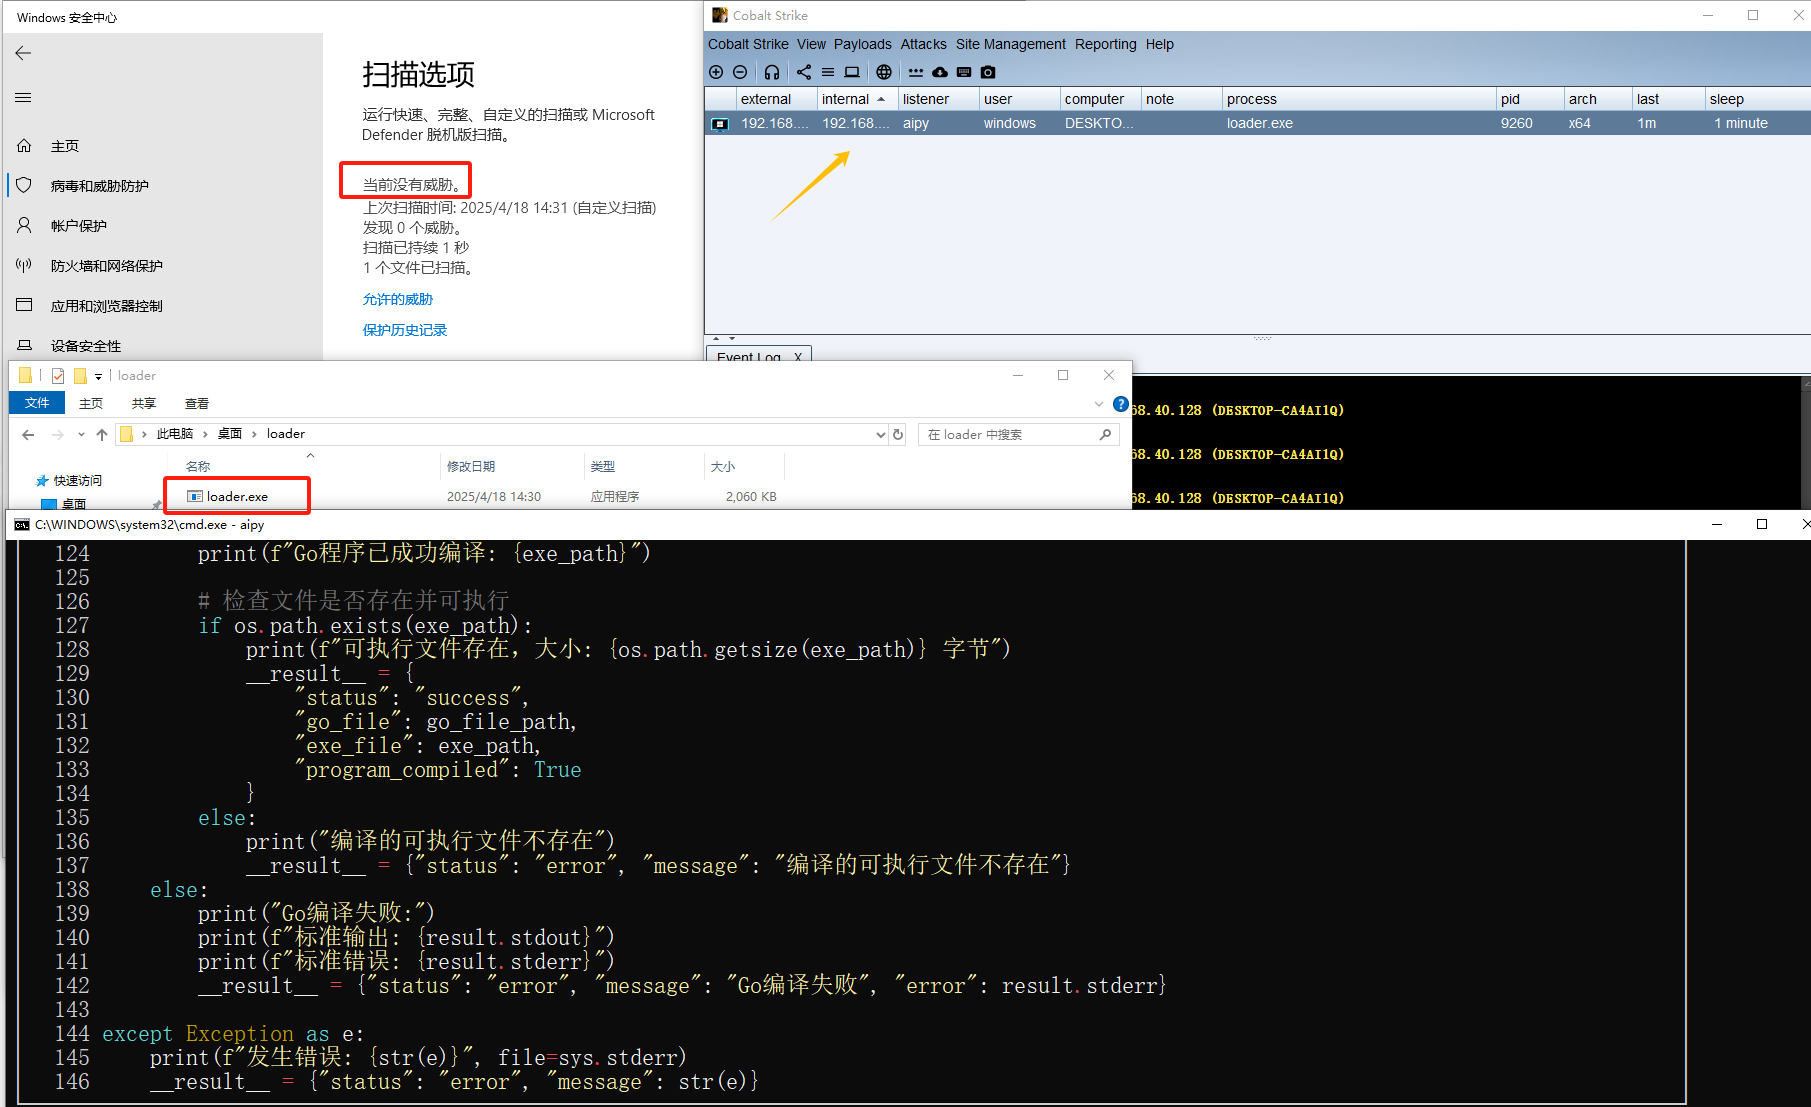Image resolution: width=1811 pixels, height=1107 pixels.
Task: Open the Reporting menu
Action: [x=1106, y=44]
